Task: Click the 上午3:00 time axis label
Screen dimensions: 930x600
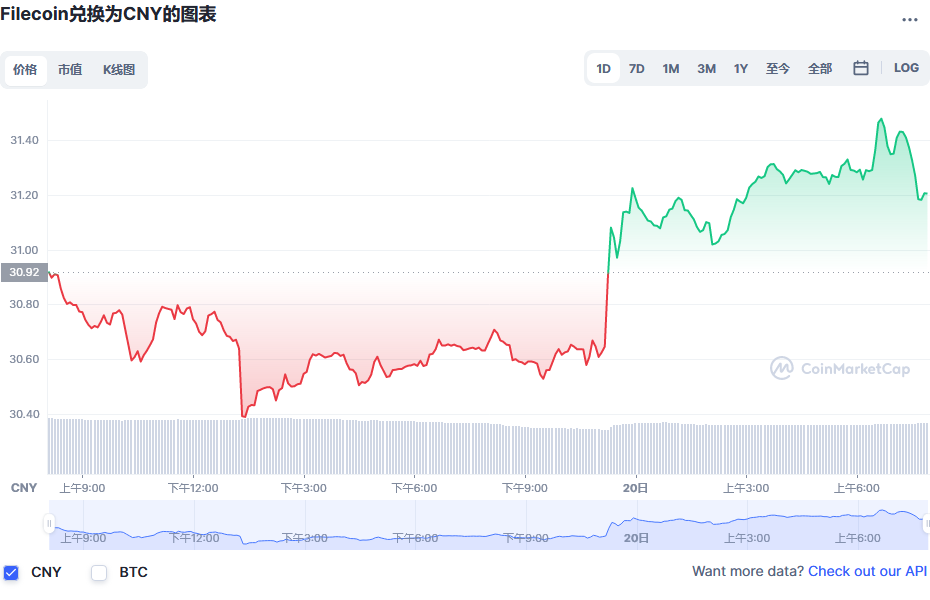Action: 746,488
